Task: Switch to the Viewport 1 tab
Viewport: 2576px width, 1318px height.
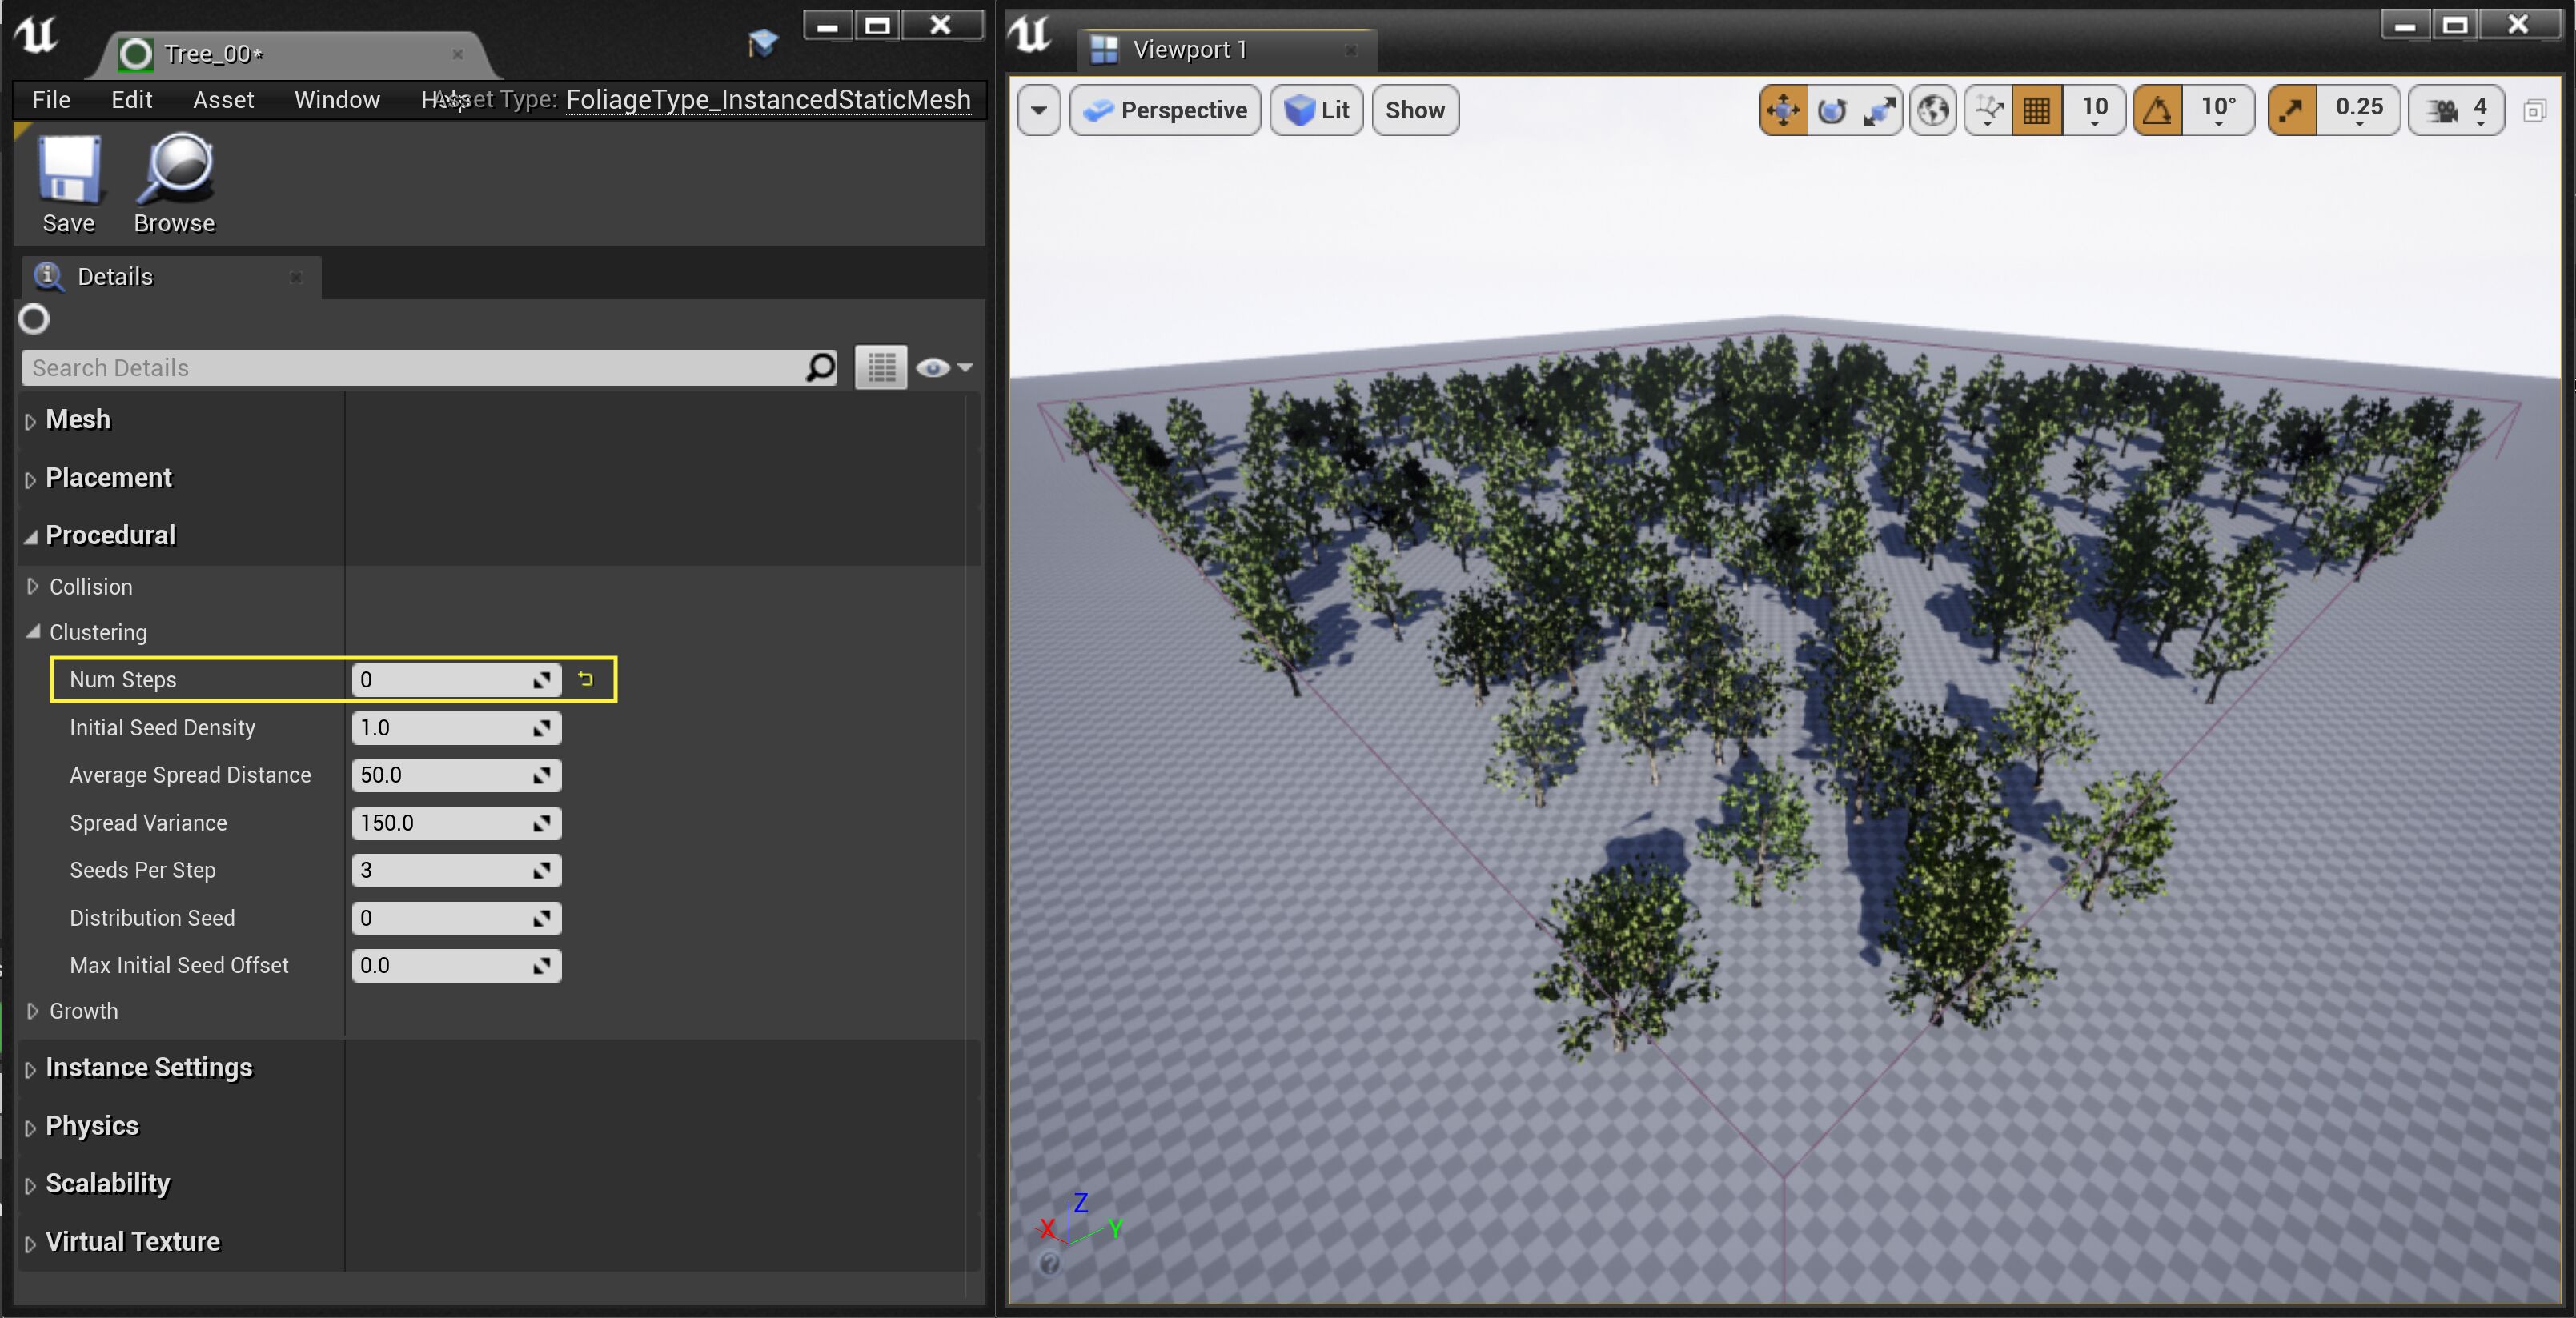Action: 1189,50
